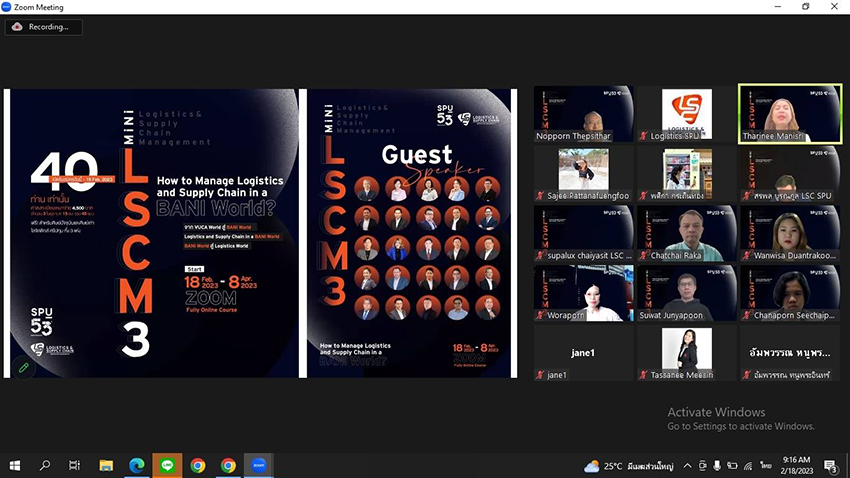Click Zoom Meeting window title icon
Image resolution: width=850 pixels, height=478 pixels.
tap(7, 7)
